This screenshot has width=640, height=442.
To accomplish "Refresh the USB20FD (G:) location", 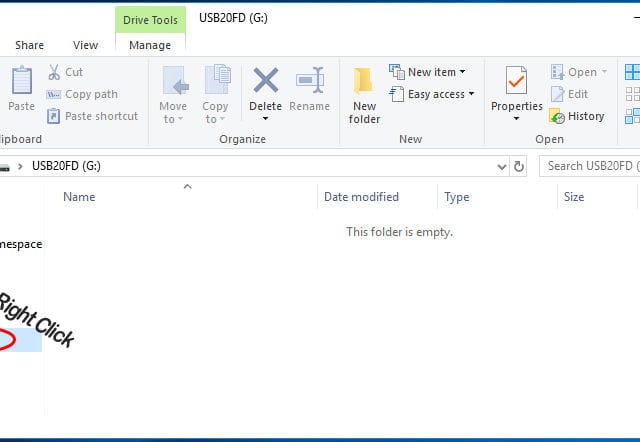I will [x=518, y=167].
